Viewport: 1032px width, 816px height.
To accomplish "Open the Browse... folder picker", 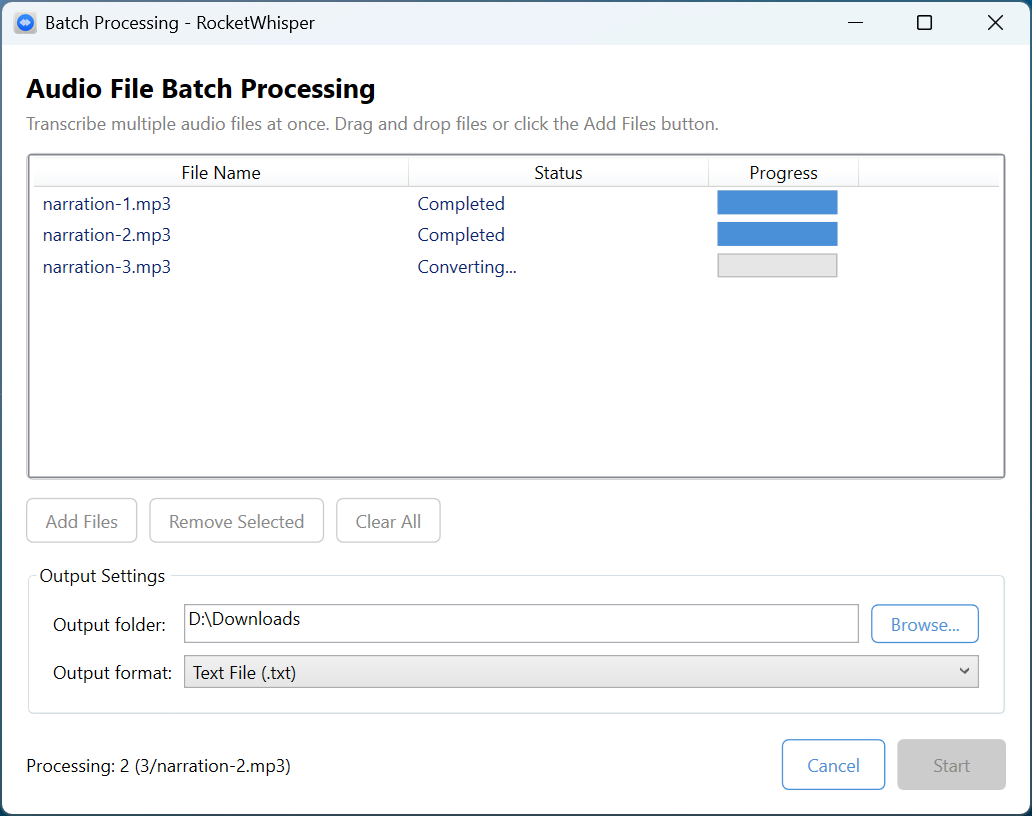I will tap(925, 624).
